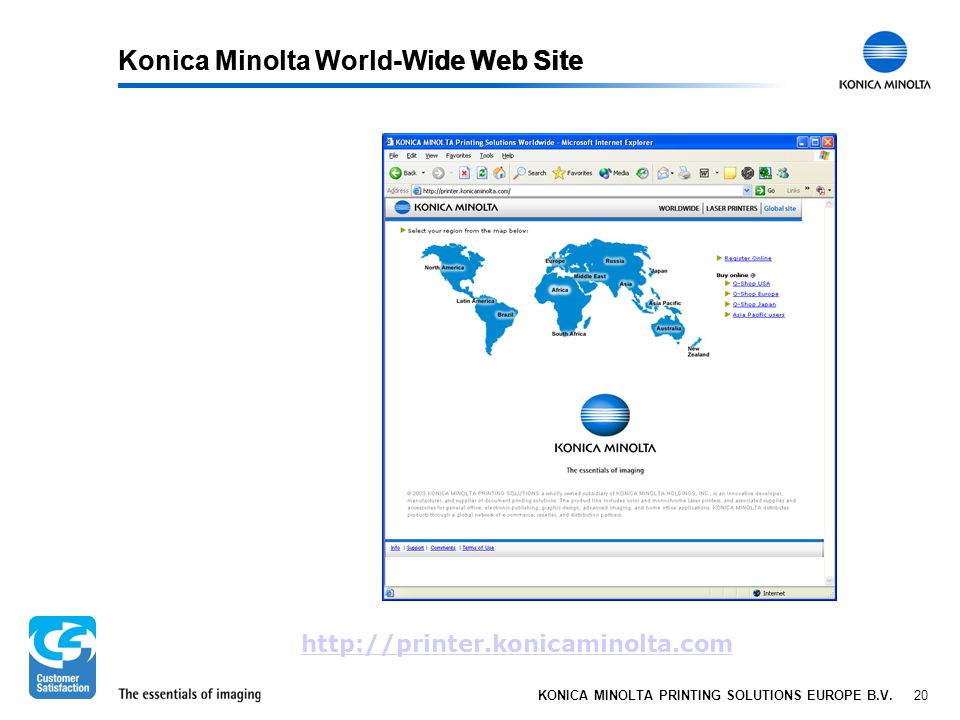960x720 pixels.
Task: Click the dark round toolbar icon
Action: tap(747, 173)
